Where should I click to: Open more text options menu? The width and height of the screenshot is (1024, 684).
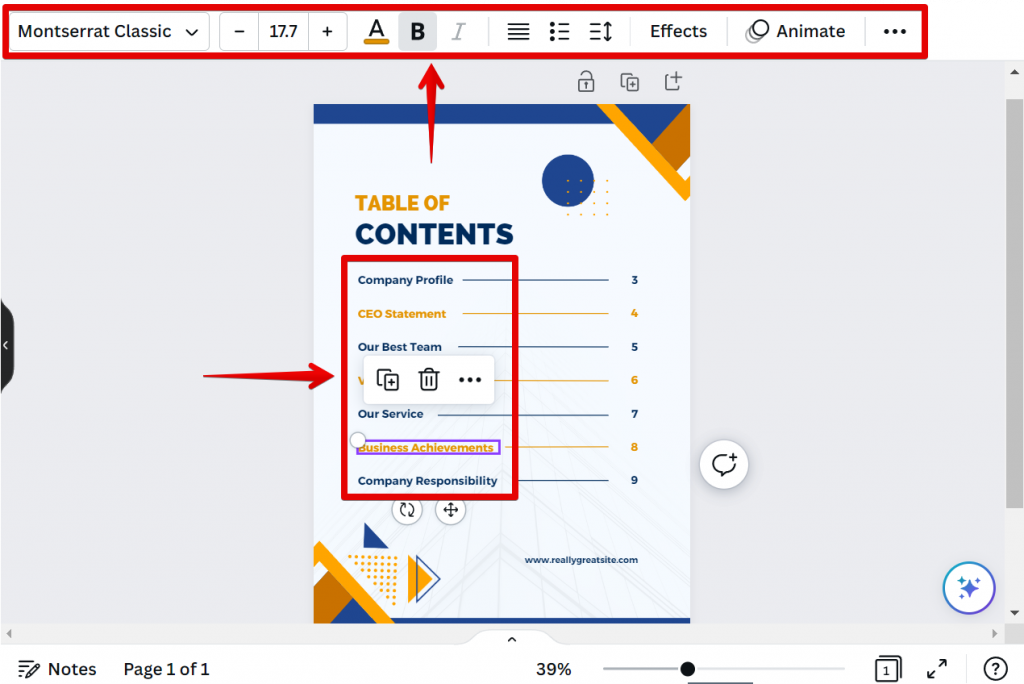click(893, 31)
